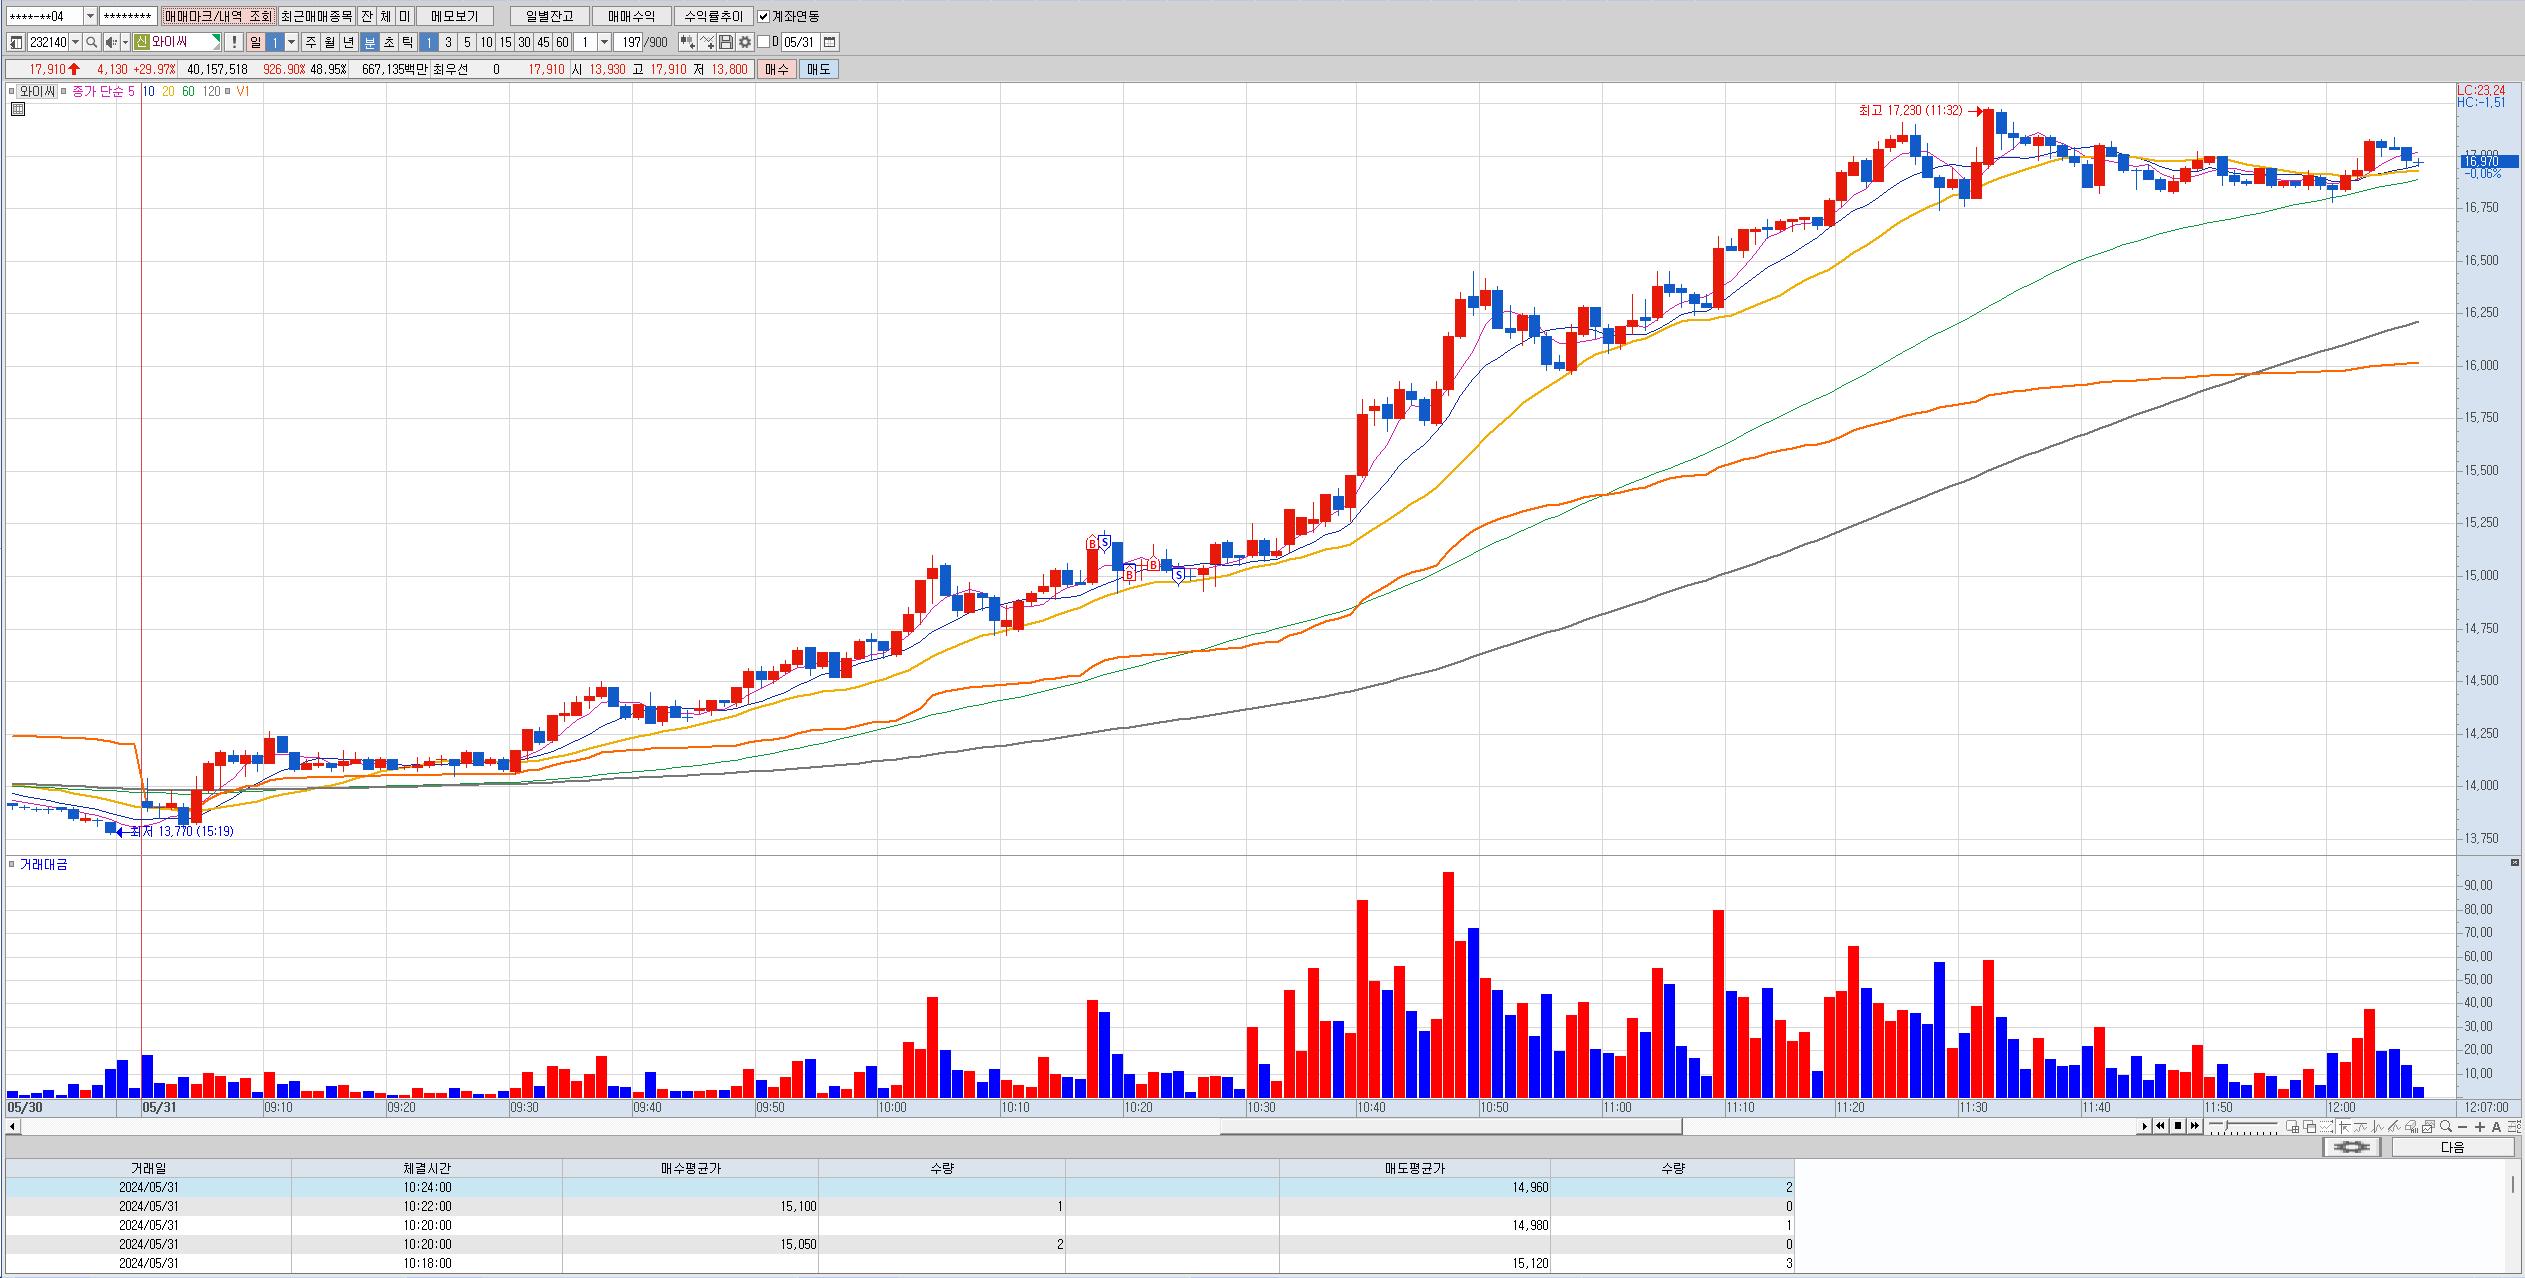Open the minute interval value dropdown
2525x1278 pixels.
pyautogui.click(x=604, y=42)
